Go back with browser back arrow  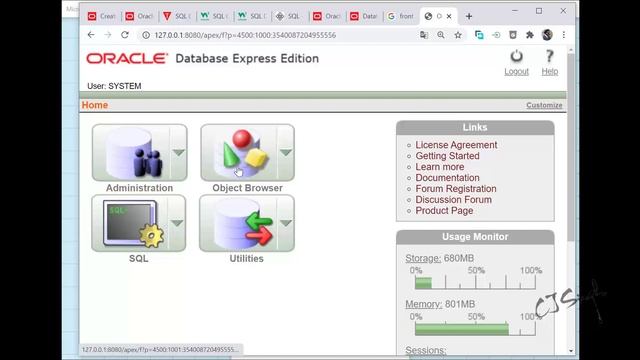tap(91, 35)
